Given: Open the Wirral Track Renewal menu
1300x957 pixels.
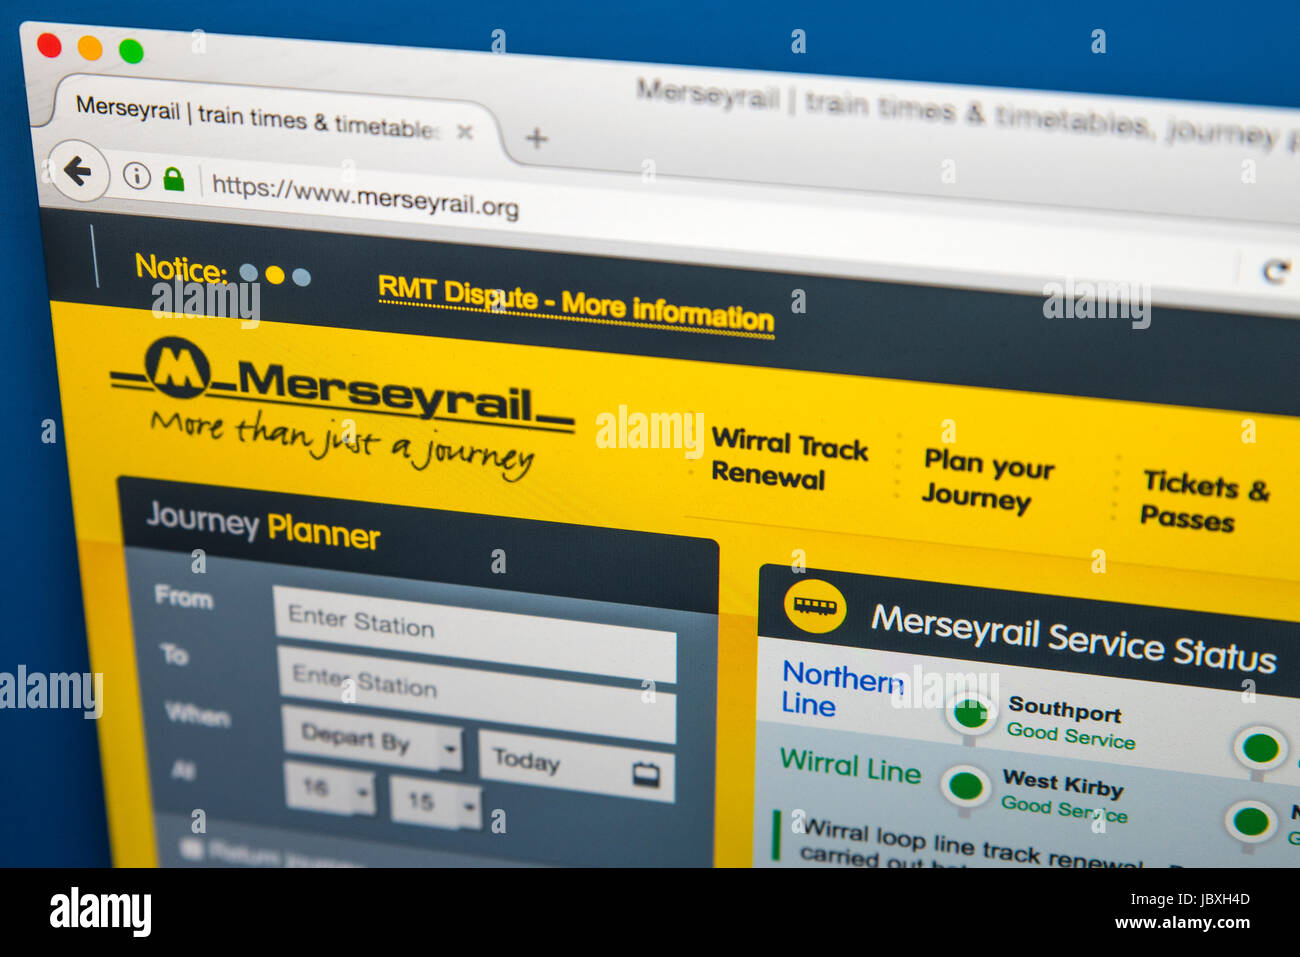Looking at the screenshot, I should [788, 459].
